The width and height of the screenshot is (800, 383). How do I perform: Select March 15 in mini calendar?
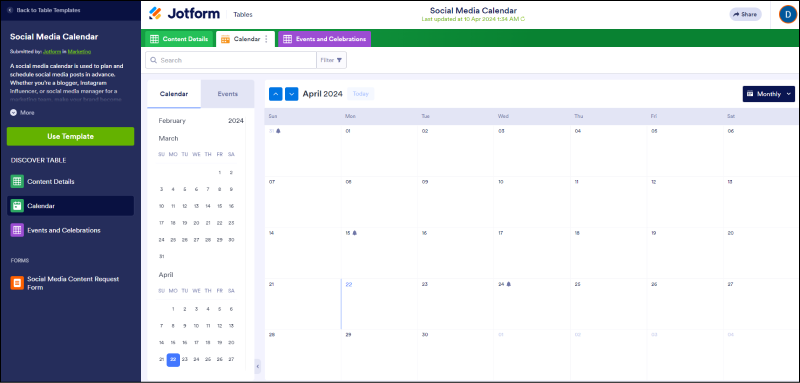[219, 206]
